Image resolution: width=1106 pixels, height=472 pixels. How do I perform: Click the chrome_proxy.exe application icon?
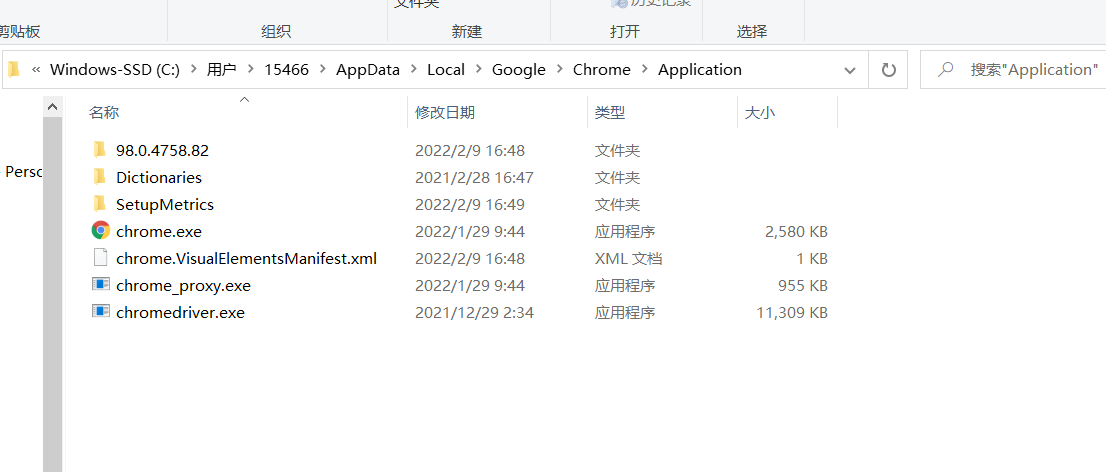(101, 284)
